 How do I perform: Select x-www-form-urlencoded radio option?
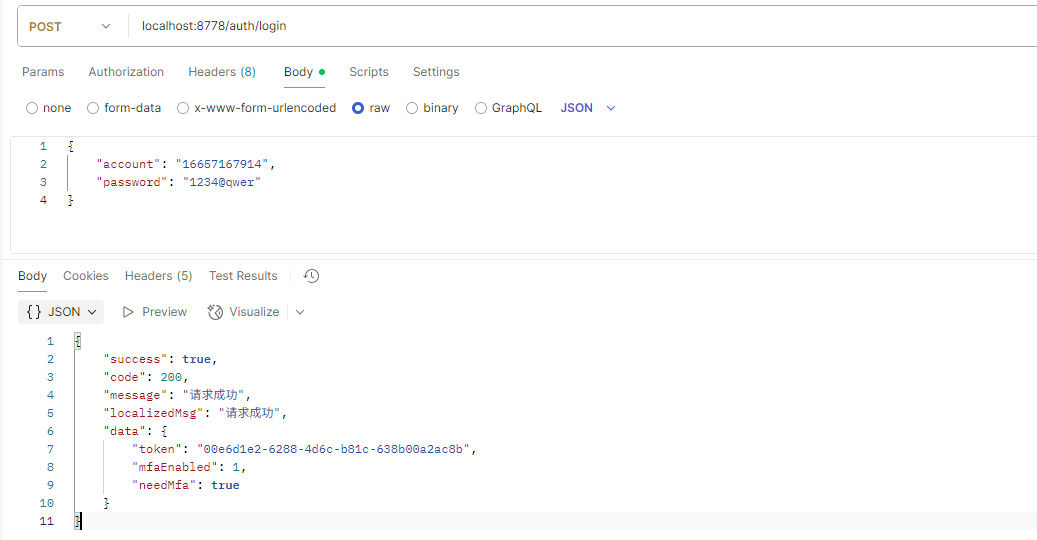183,108
